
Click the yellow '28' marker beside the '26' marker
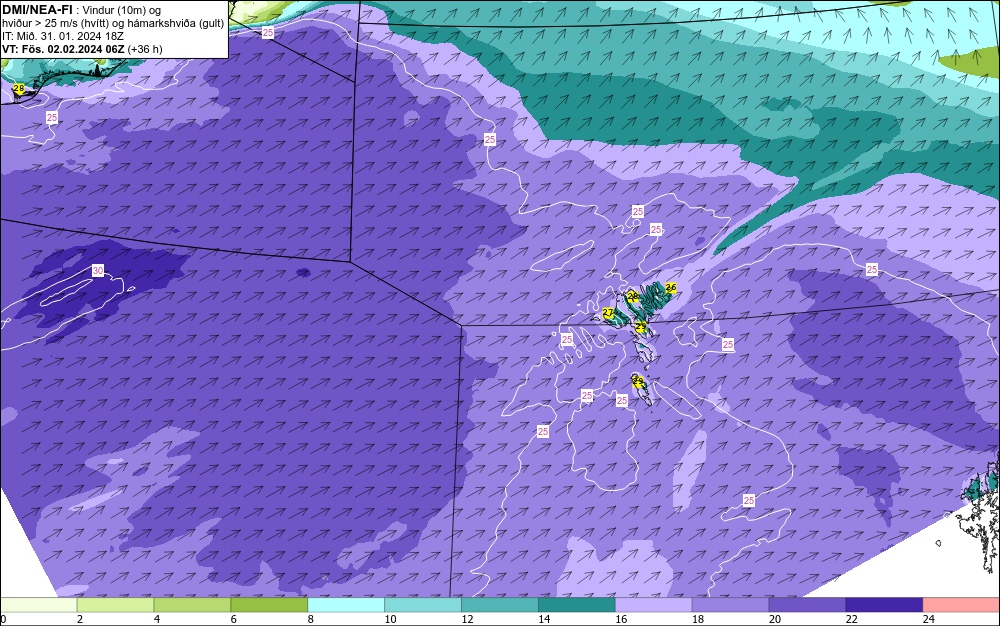point(633,296)
